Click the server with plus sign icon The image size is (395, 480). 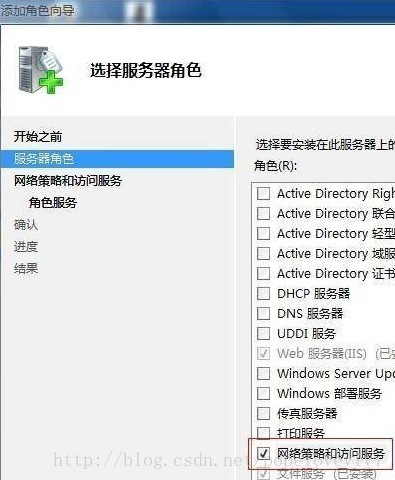[41, 69]
